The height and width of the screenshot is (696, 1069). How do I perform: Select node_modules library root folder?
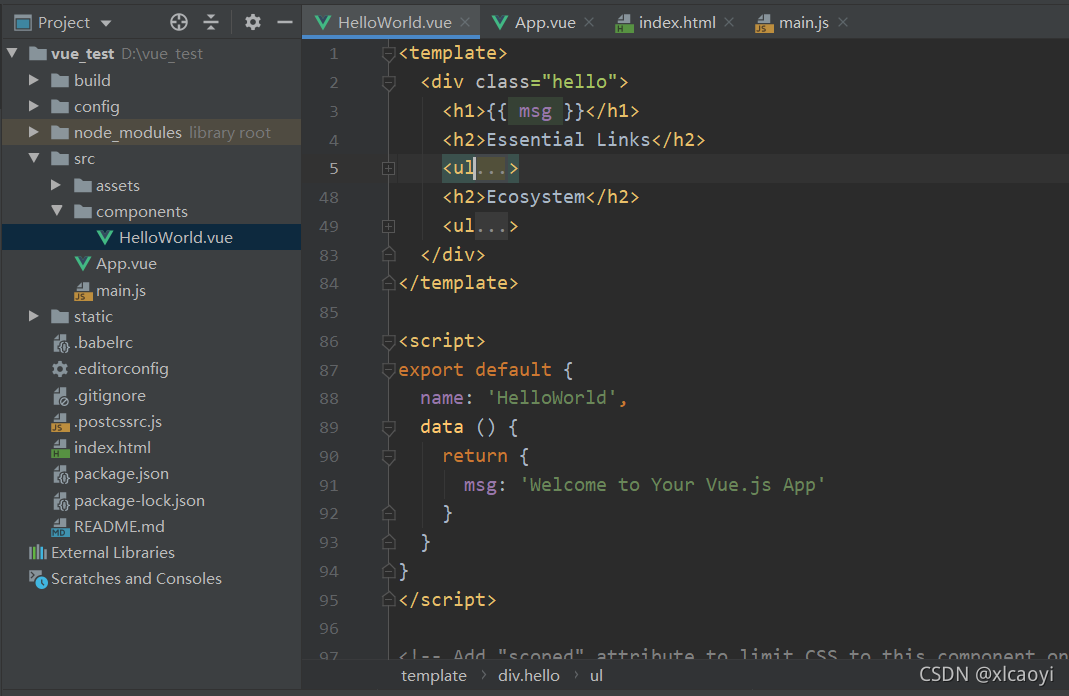pyautogui.click(x=151, y=132)
